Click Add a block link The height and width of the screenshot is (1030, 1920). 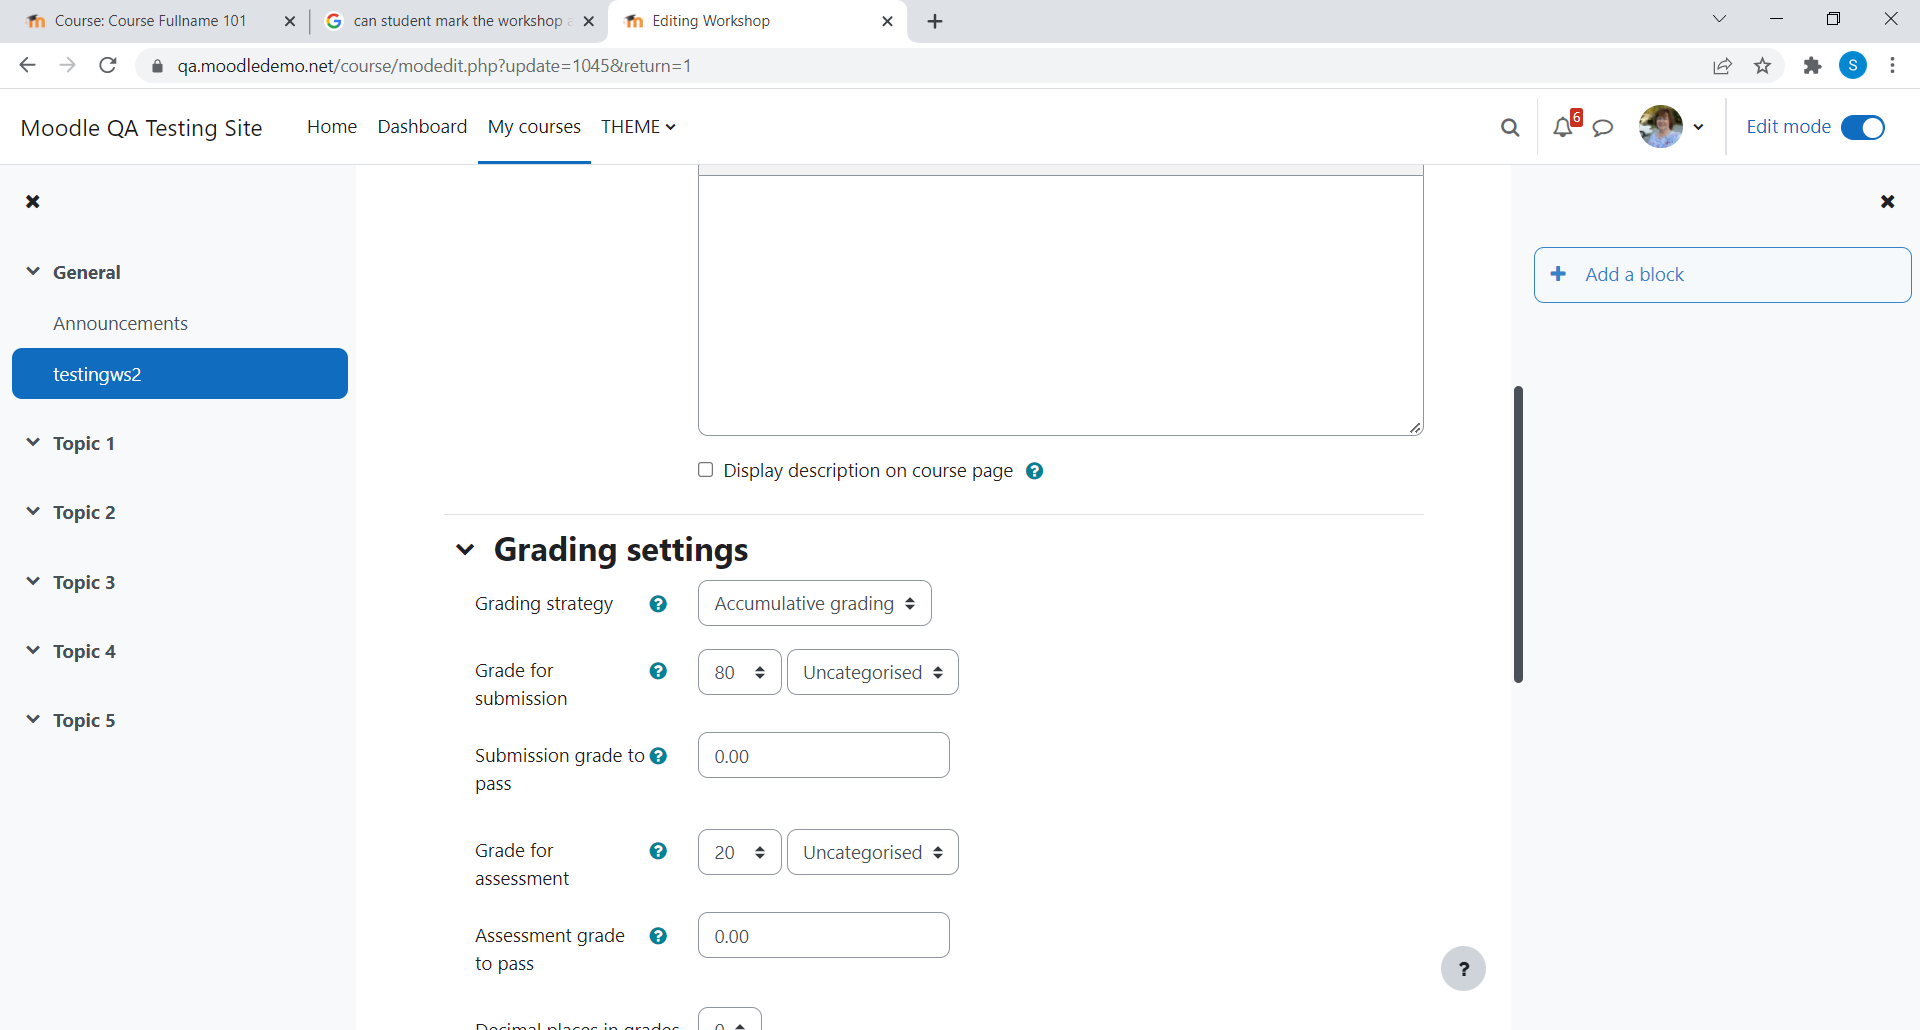1634,274
